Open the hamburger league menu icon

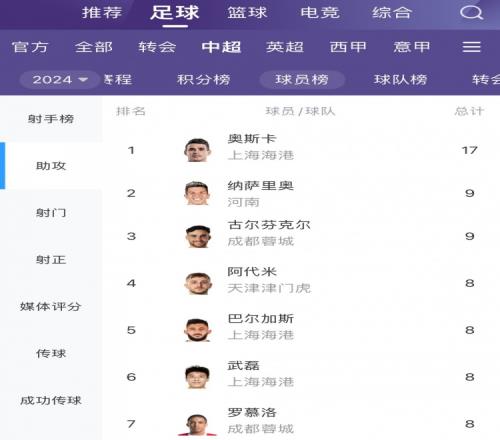click(472, 47)
